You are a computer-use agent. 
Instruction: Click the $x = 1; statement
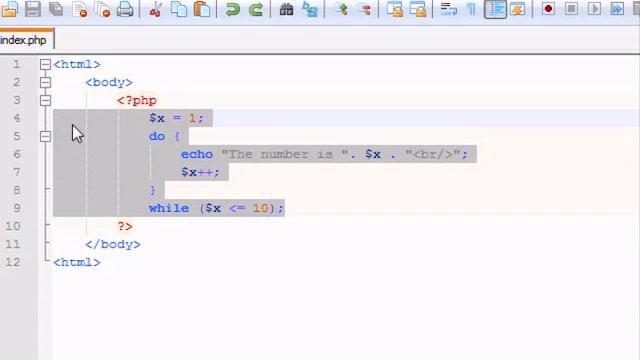[x=176, y=118]
